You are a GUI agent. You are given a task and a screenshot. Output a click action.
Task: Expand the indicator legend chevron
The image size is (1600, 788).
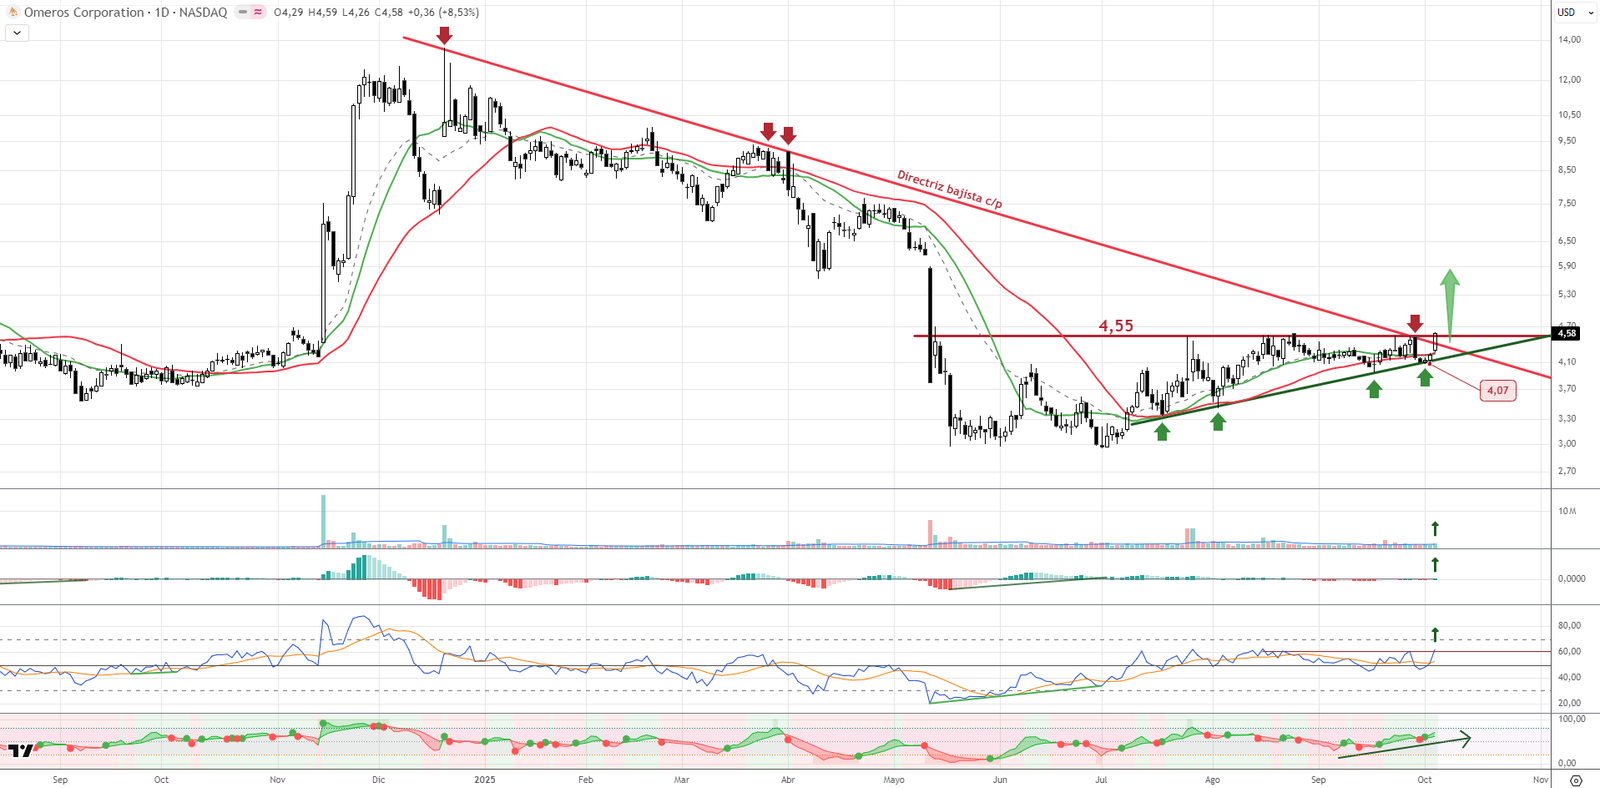point(17,33)
